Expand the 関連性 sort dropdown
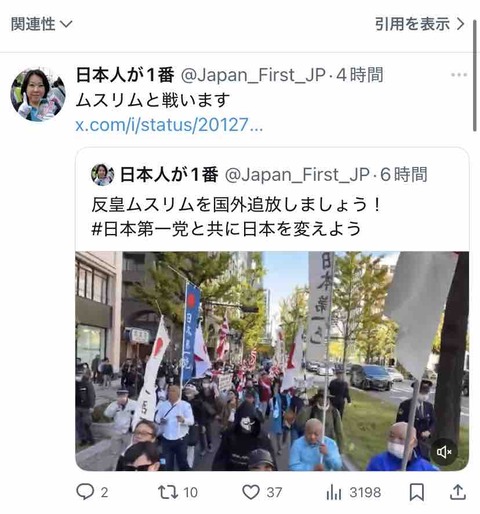480x514 pixels. (42, 24)
